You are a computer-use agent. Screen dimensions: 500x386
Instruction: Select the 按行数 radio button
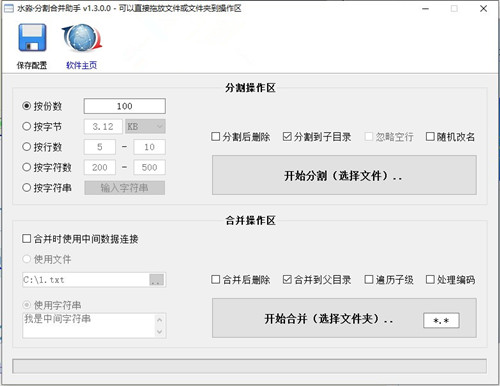pyautogui.click(x=26, y=147)
